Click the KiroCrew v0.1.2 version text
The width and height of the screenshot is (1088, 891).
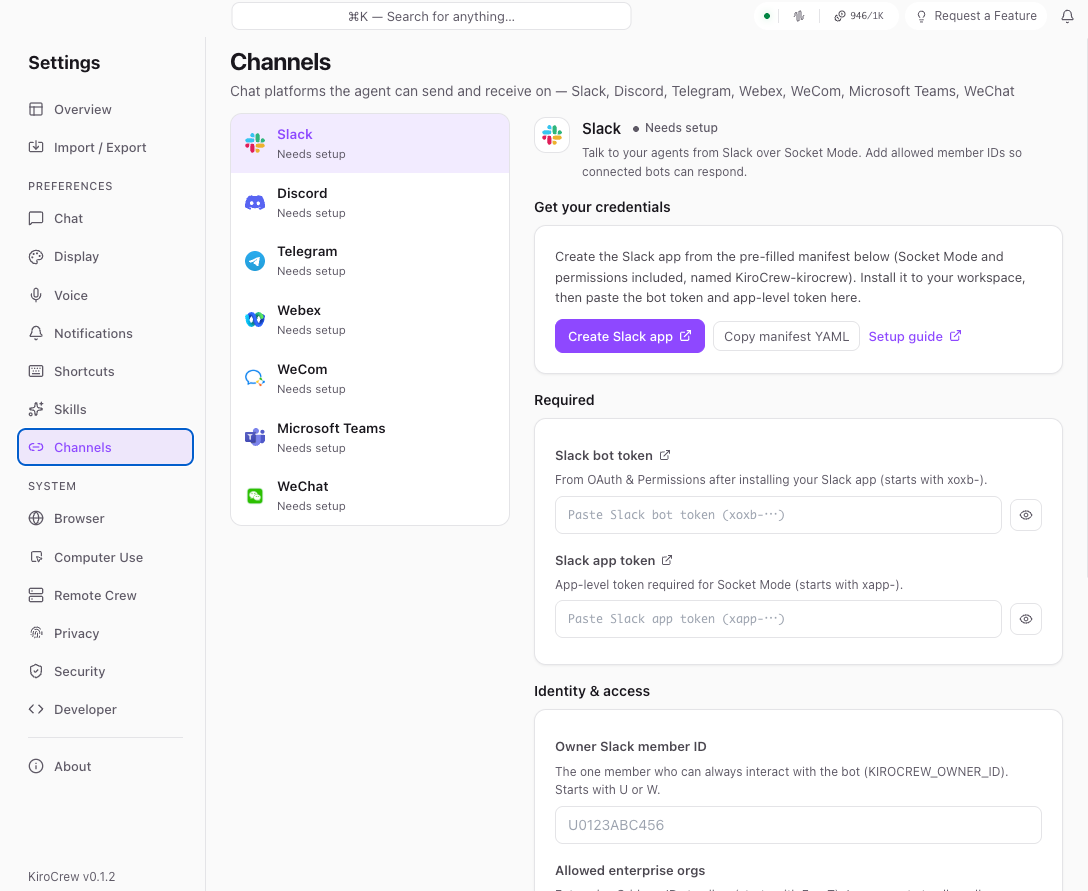pyautogui.click(x=71, y=876)
